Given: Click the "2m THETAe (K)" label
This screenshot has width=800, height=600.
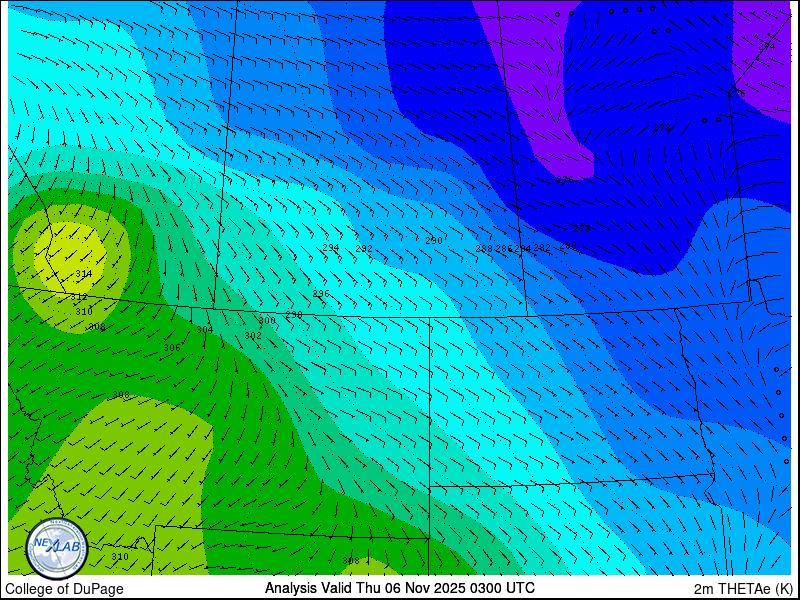Looking at the screenshot, I should 743,588.
